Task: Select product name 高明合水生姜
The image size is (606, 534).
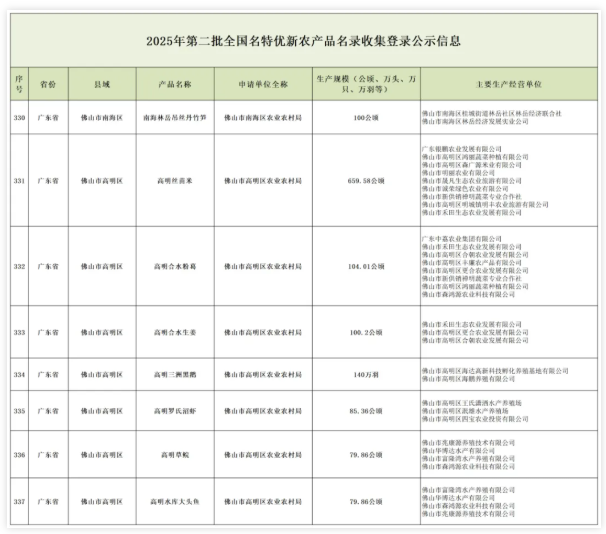Action: 176,332
